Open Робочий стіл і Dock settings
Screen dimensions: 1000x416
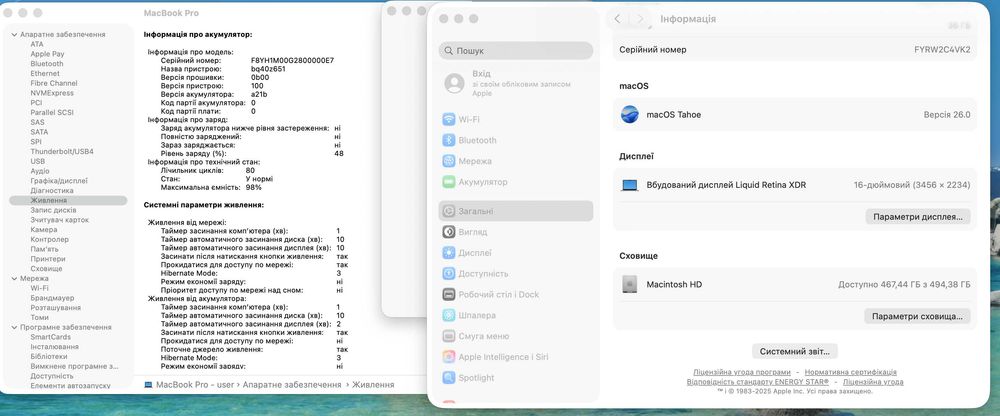pos(490,295)
